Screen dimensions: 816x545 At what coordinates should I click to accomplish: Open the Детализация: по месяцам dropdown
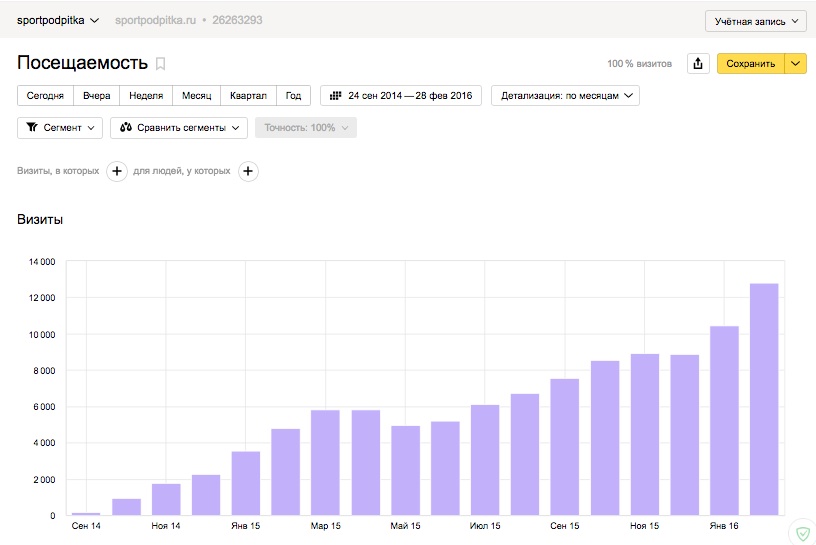[x=565, y=96]
